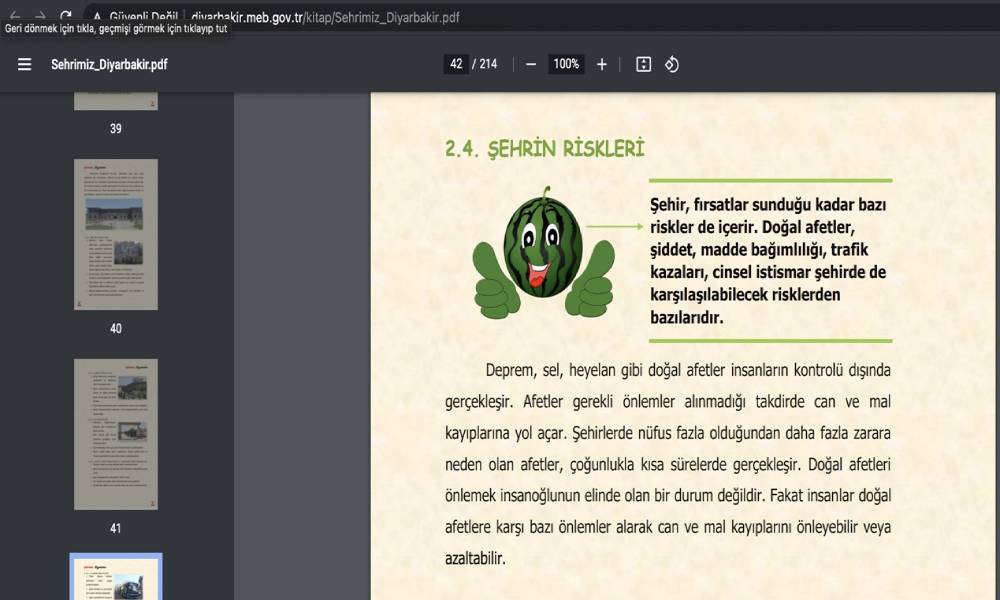Open page 41 thumbnail in sidebar
The image size is (1000, 600).
[x=116, y=434]
